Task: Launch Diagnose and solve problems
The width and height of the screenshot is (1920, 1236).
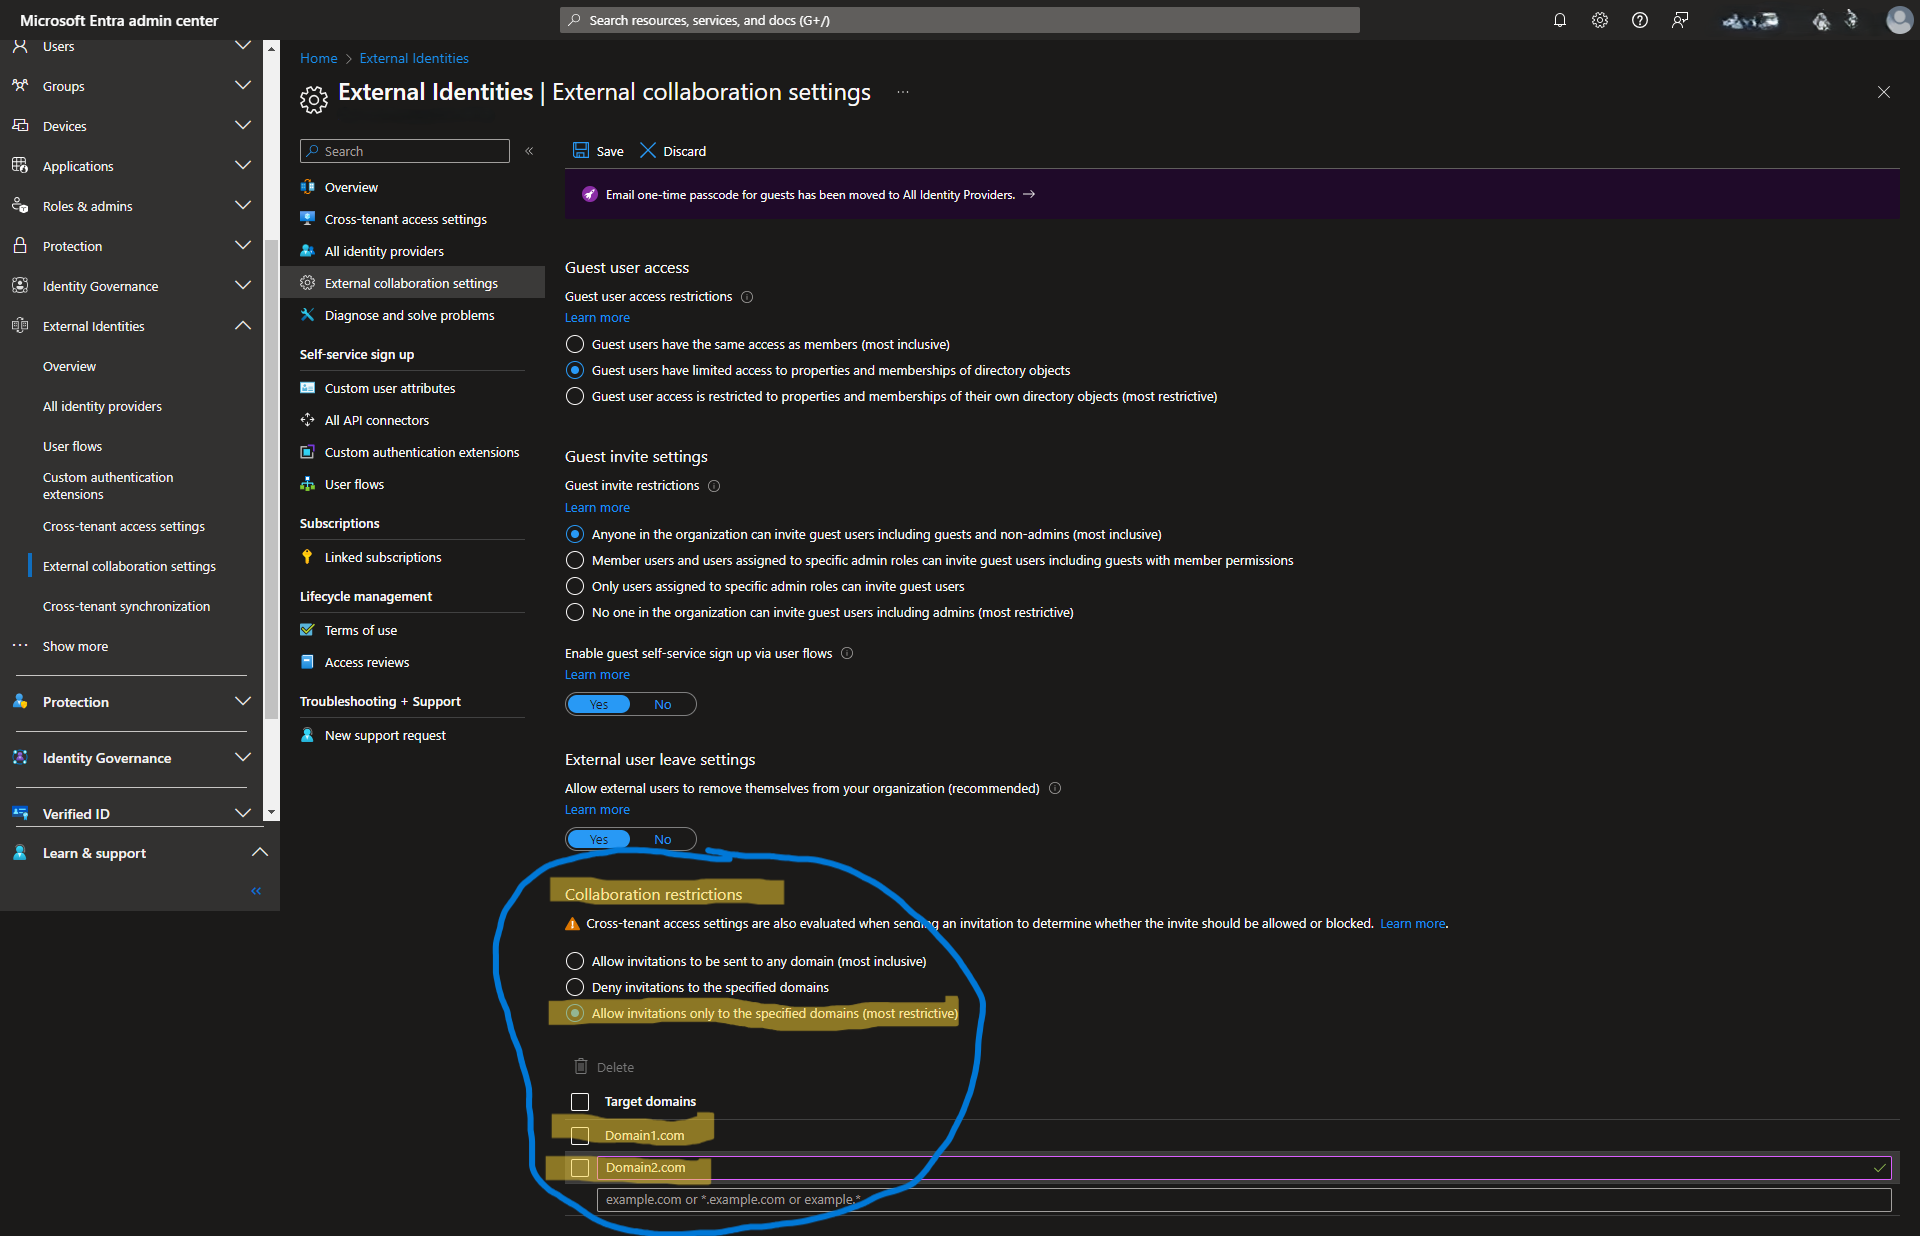Action: point(408,315)
